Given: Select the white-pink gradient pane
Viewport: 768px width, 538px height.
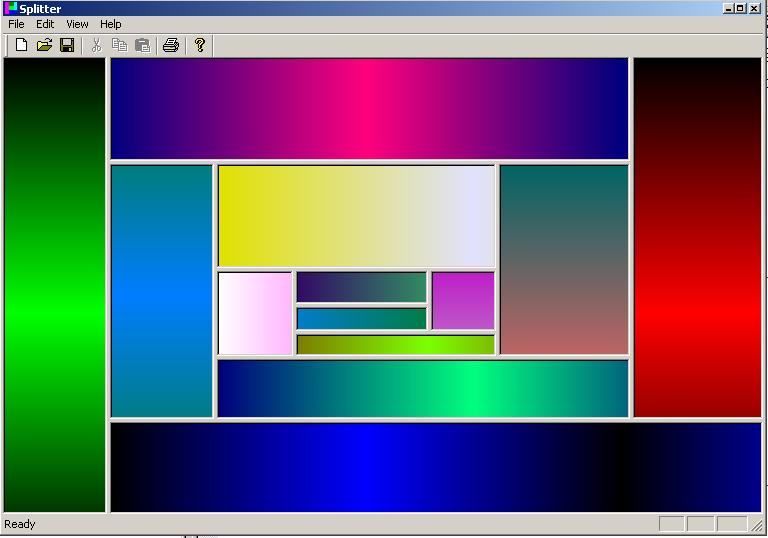Looking at the screenshot, I should [255, 314].
